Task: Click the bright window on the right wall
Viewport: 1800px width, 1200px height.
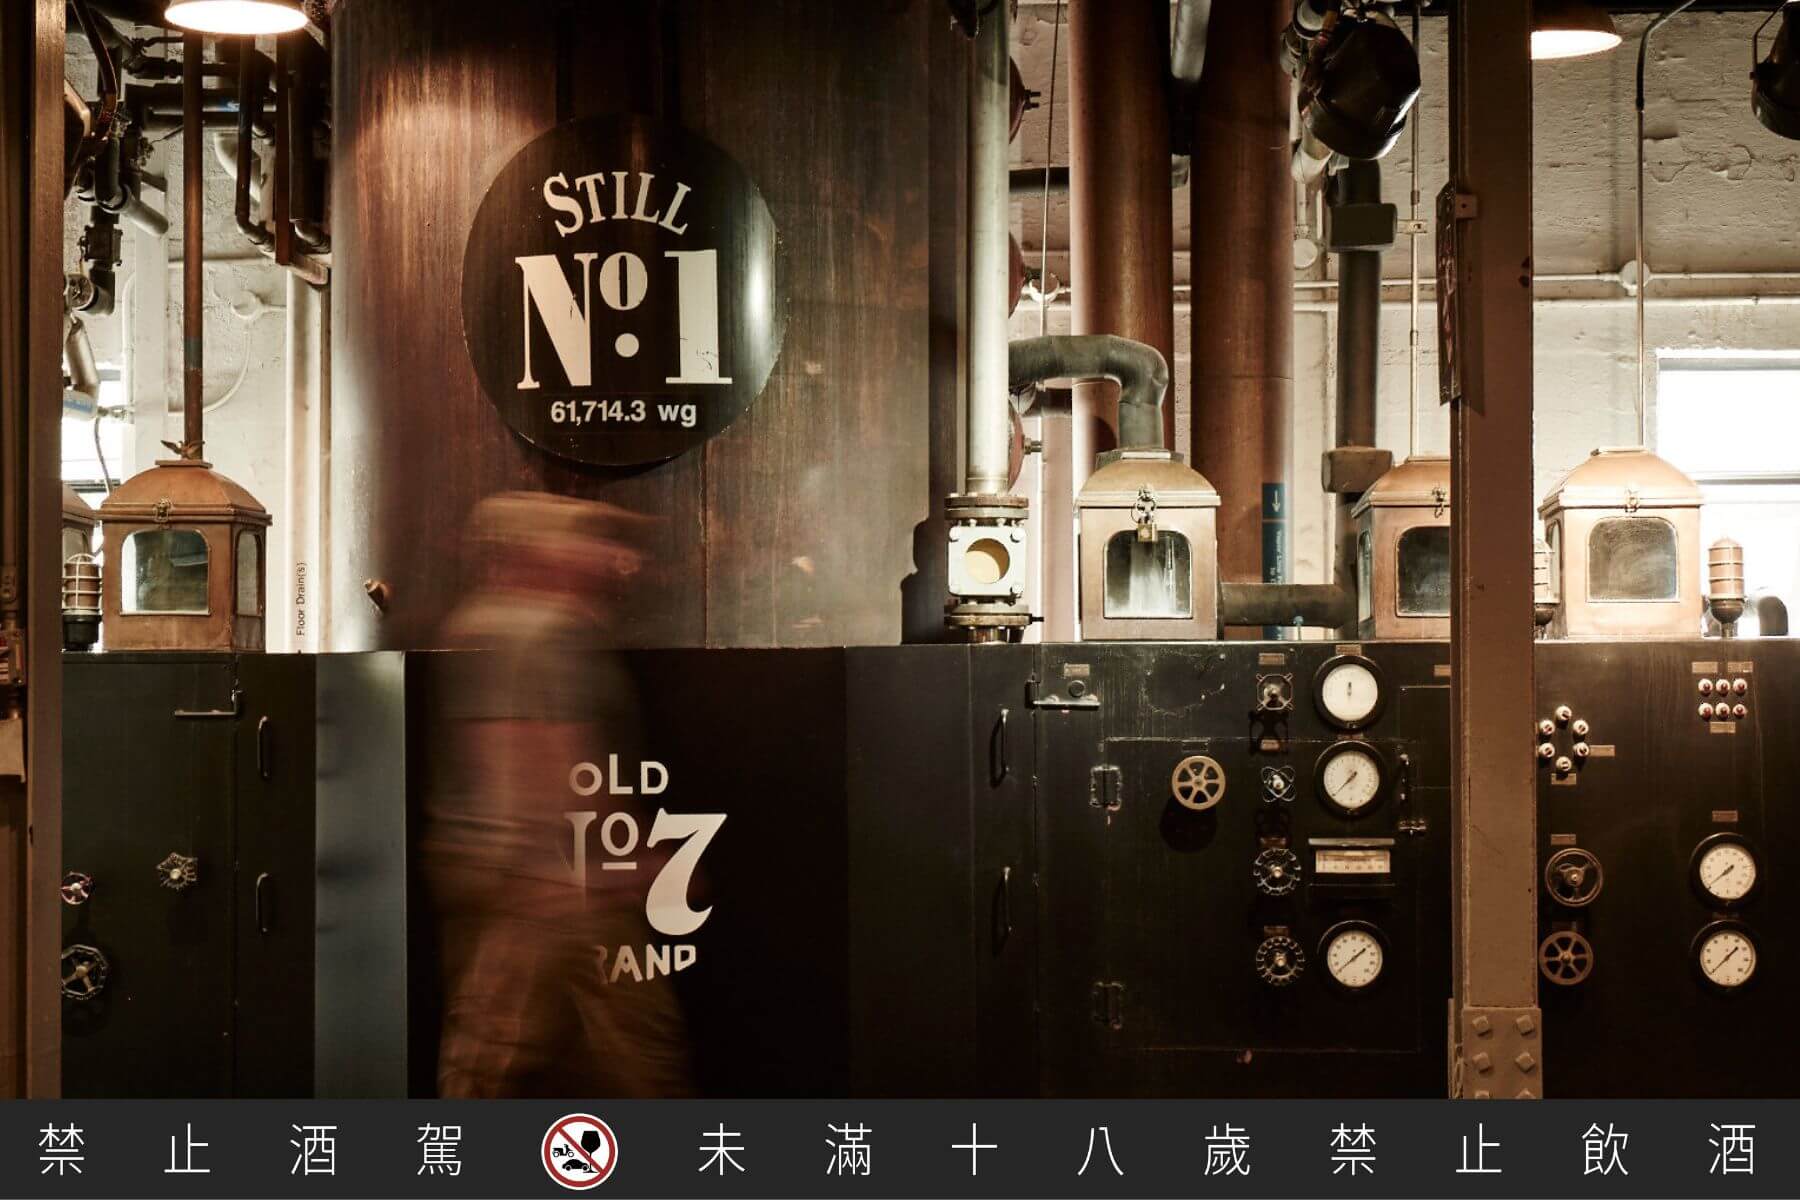Action: [1727, 420]
